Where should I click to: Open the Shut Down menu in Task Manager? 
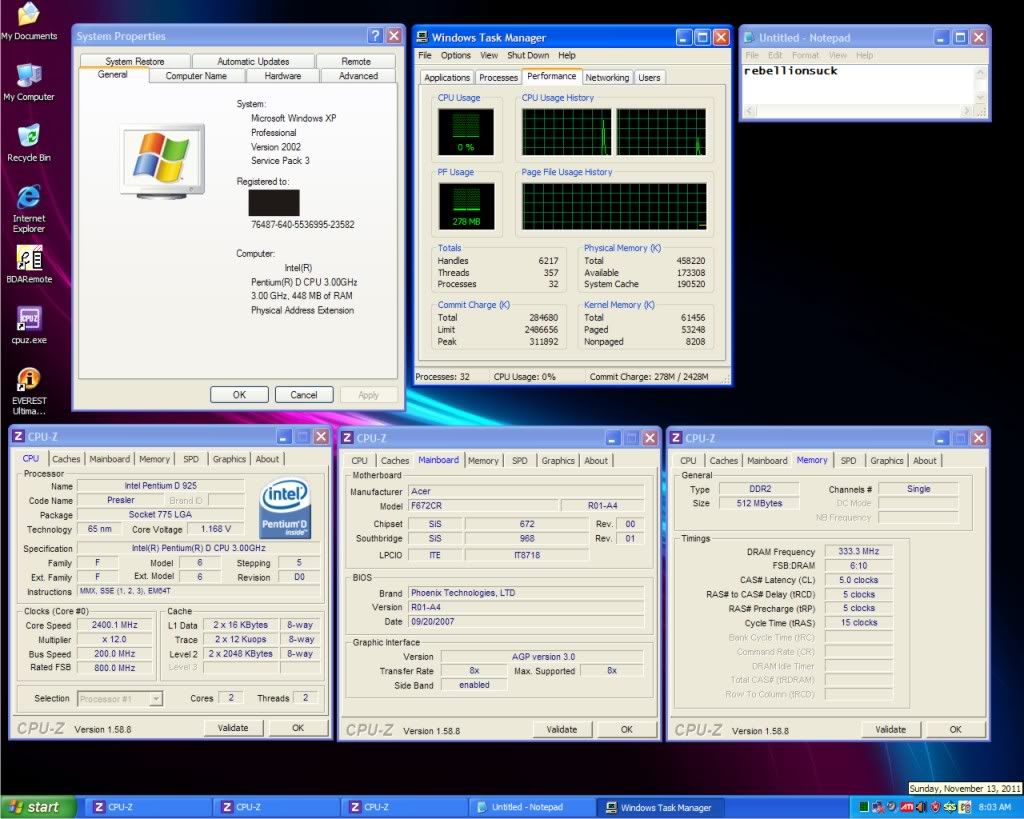click(x=528, y=56)
